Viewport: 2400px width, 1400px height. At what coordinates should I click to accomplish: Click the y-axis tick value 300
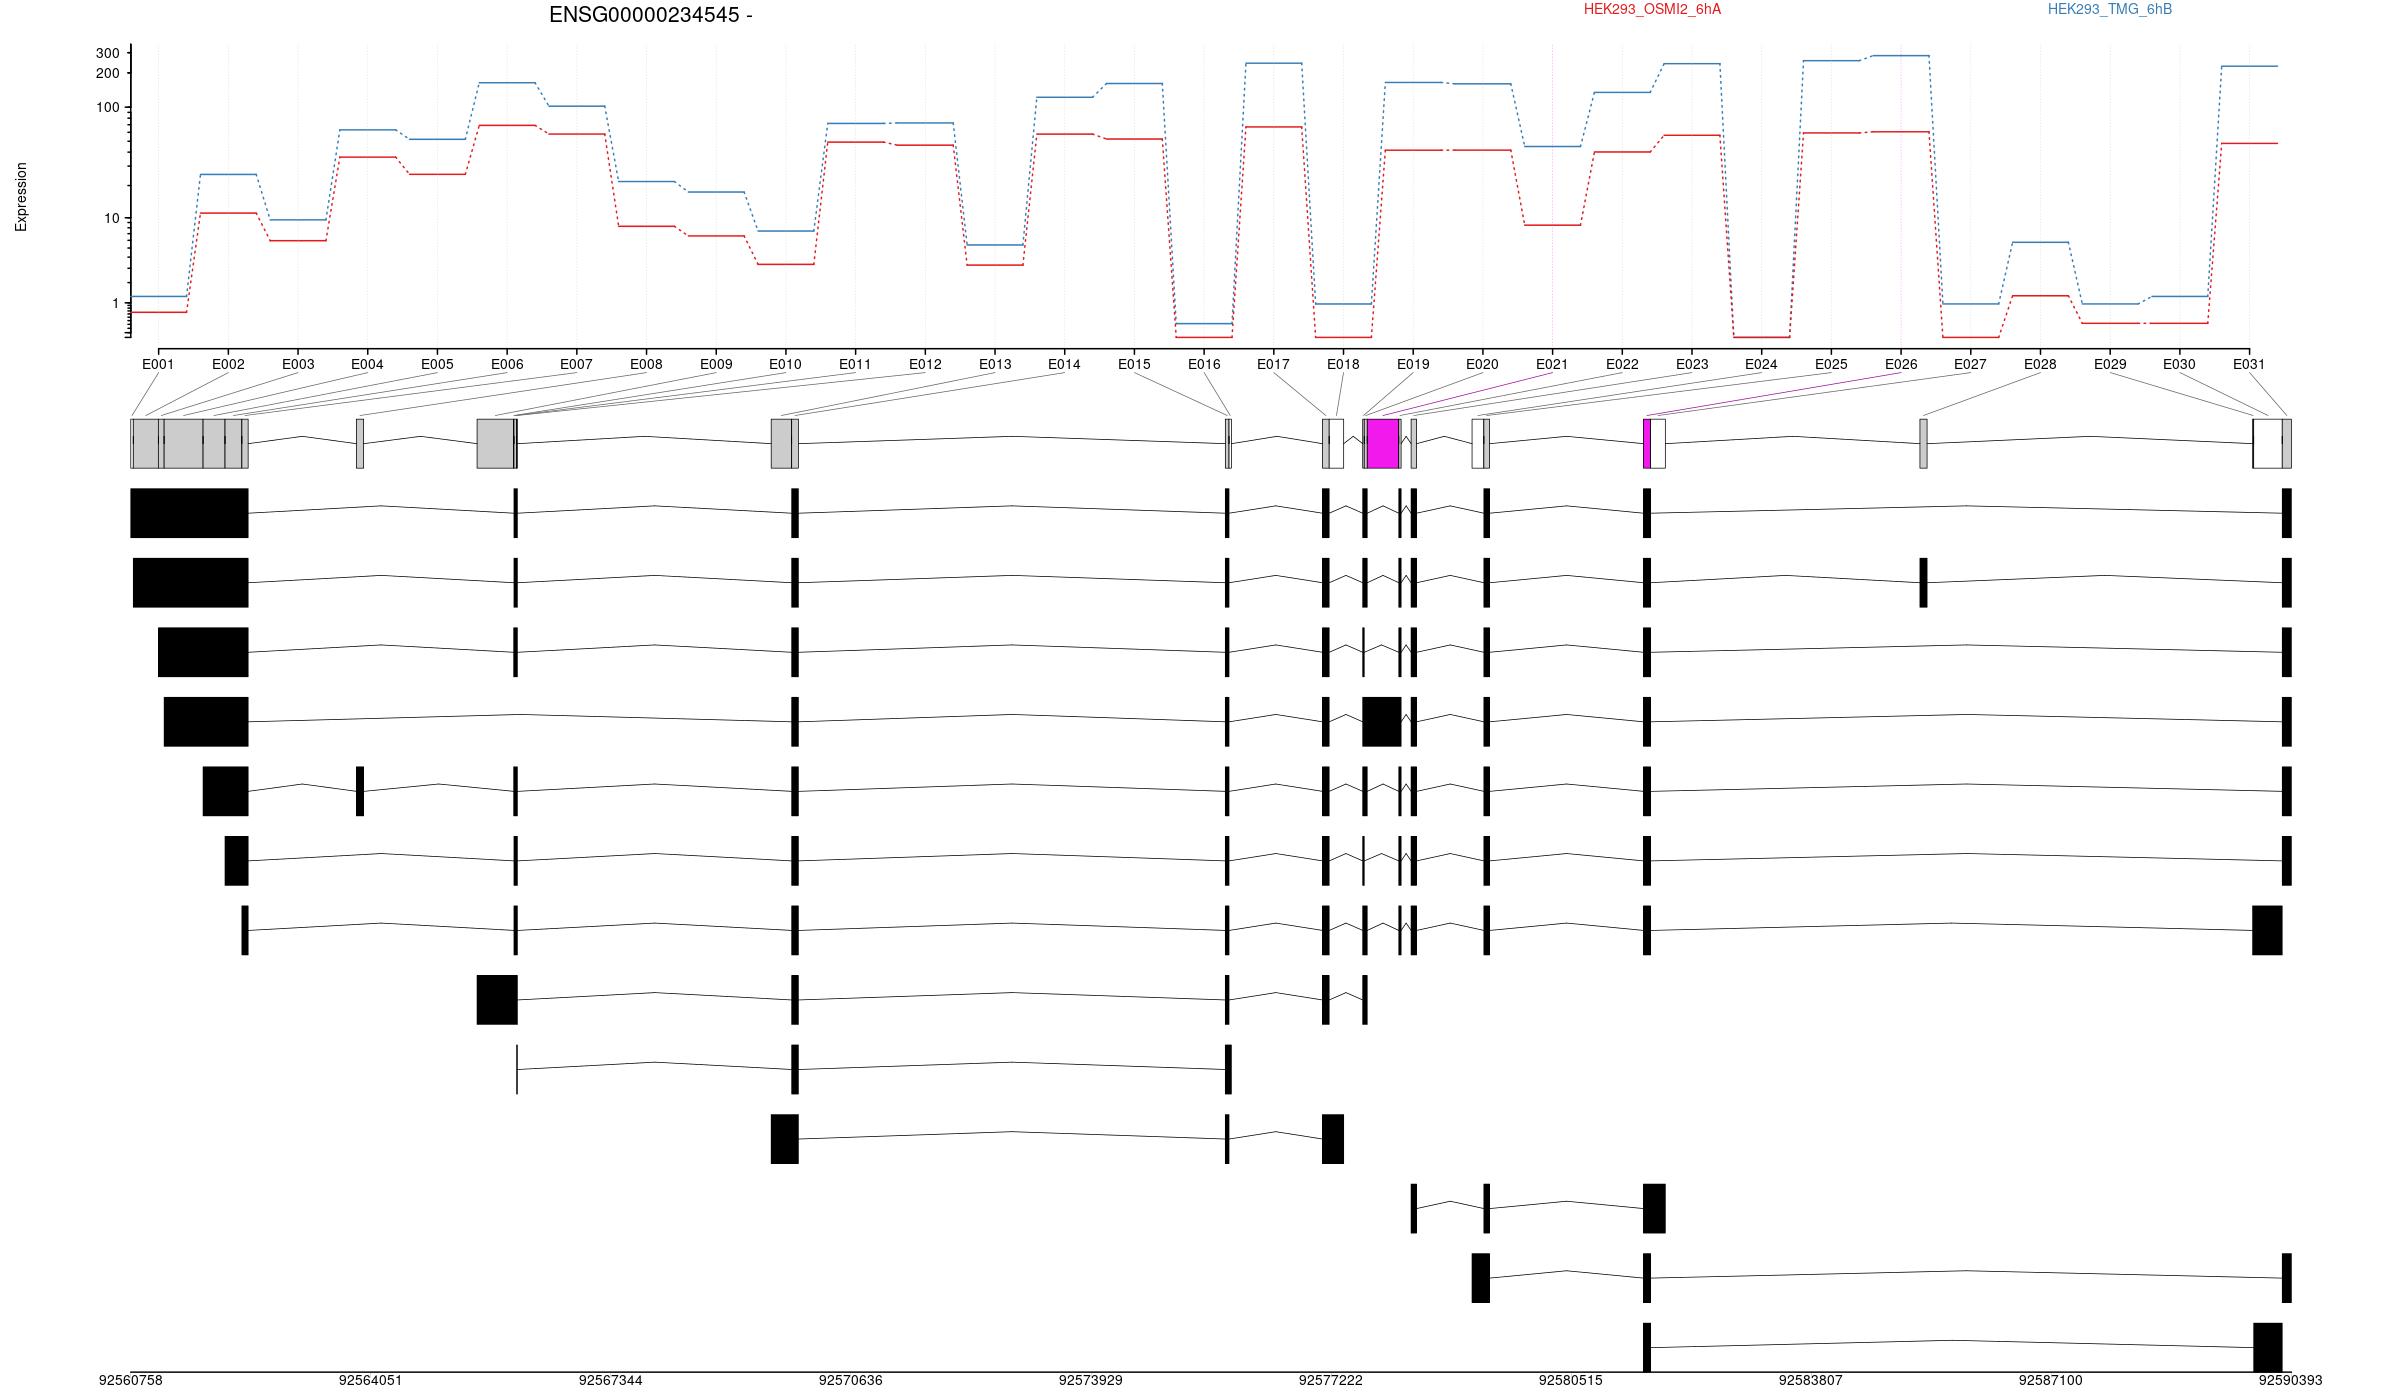[x=107, y=53]
